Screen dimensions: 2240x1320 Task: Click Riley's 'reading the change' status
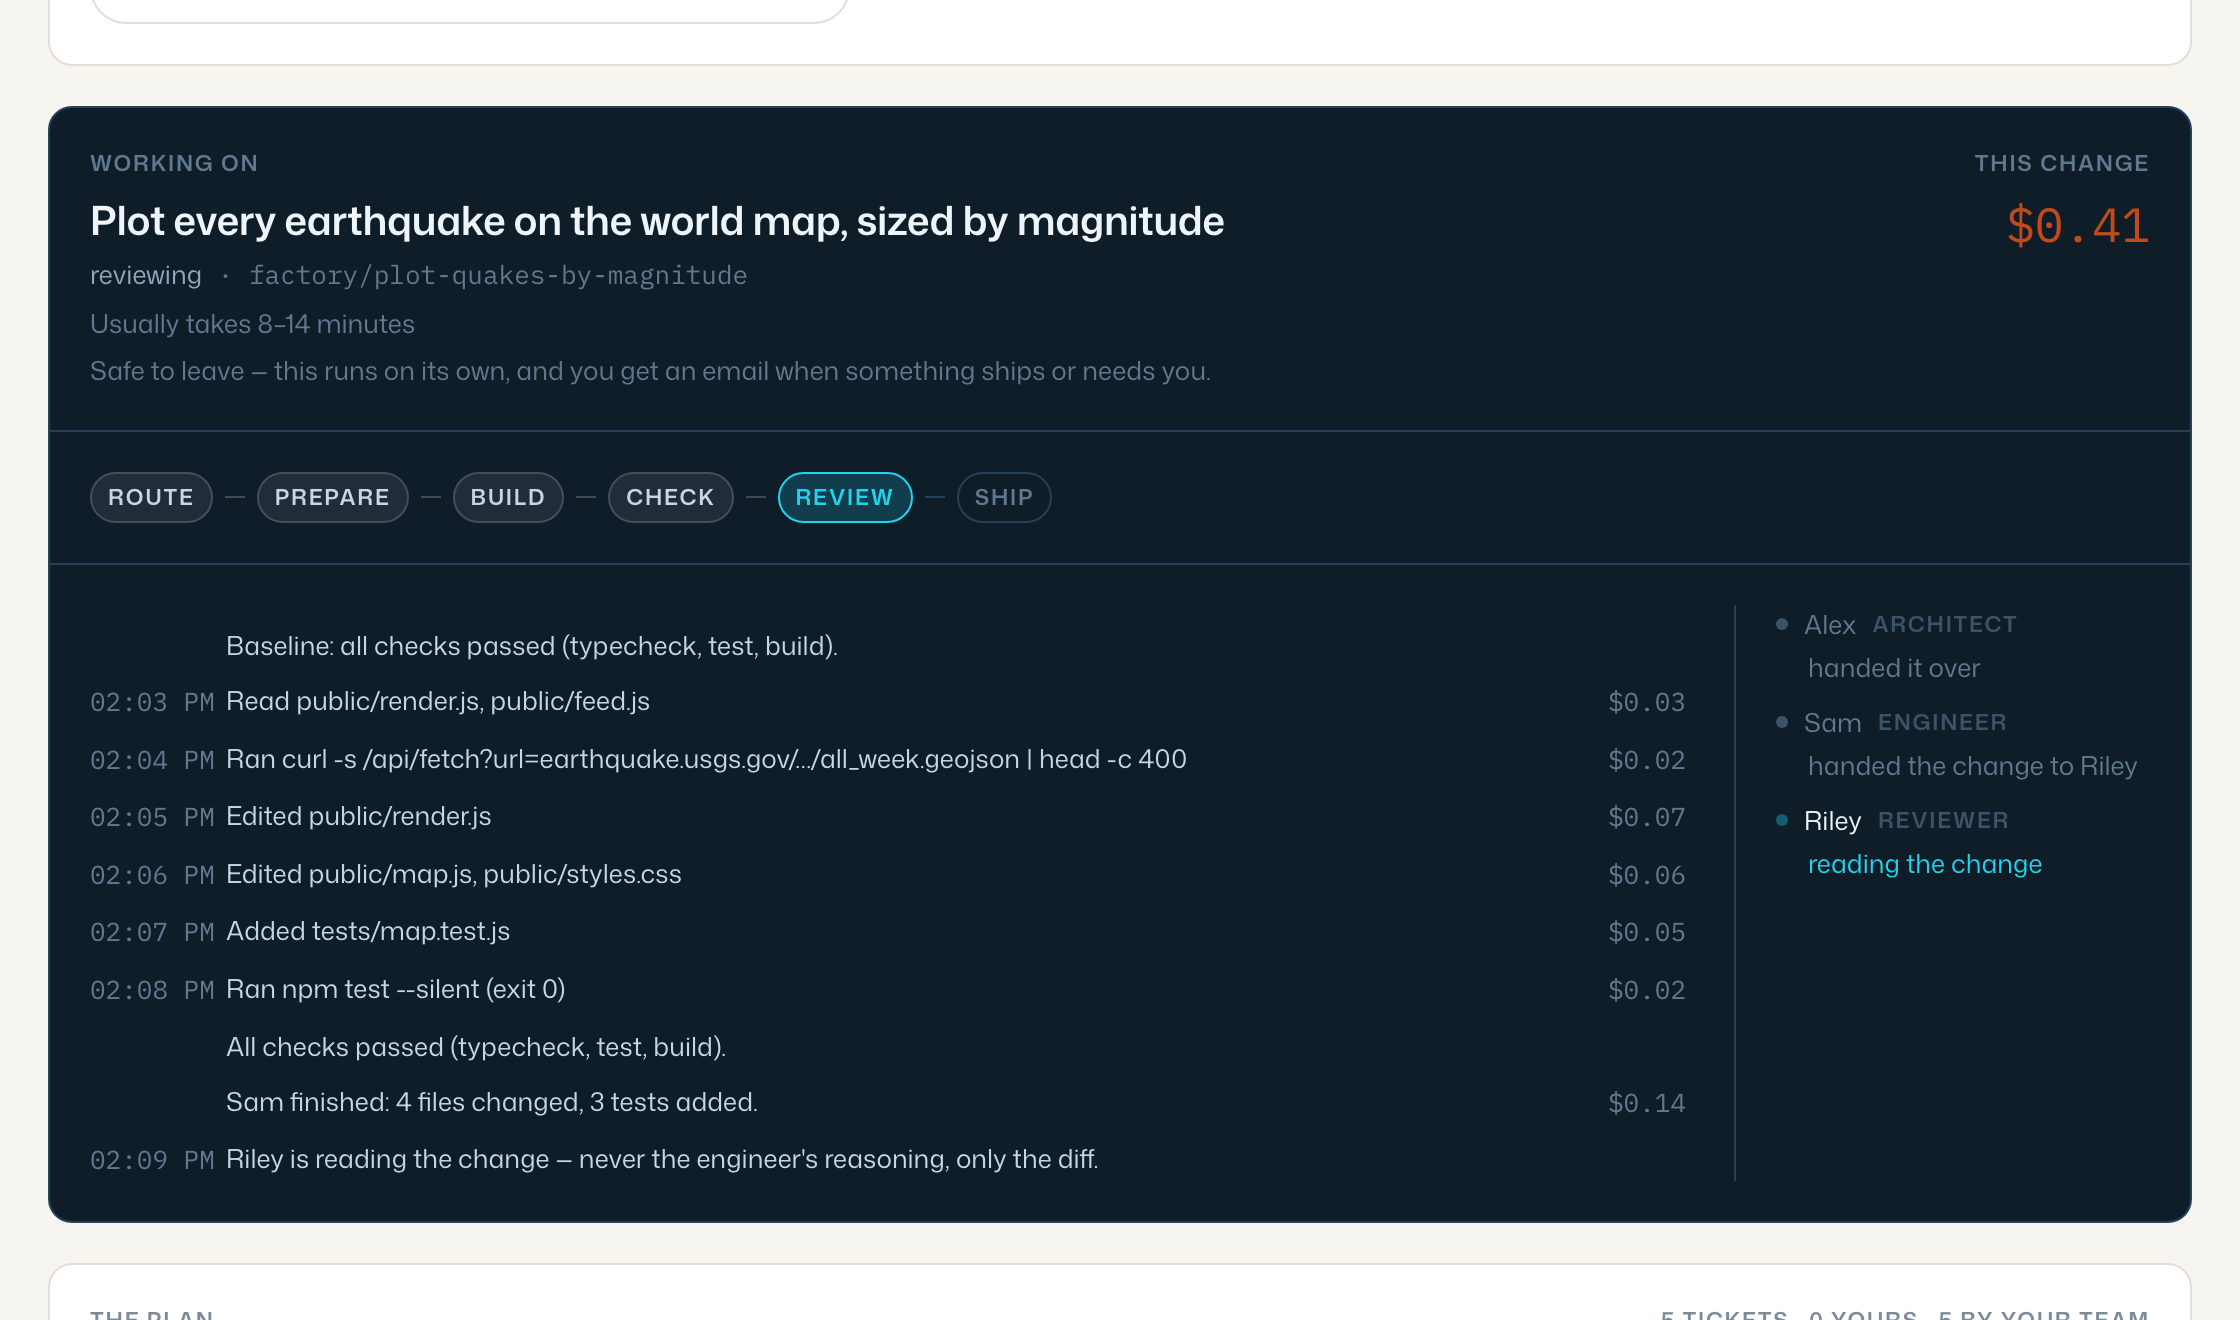point(1925,864)
